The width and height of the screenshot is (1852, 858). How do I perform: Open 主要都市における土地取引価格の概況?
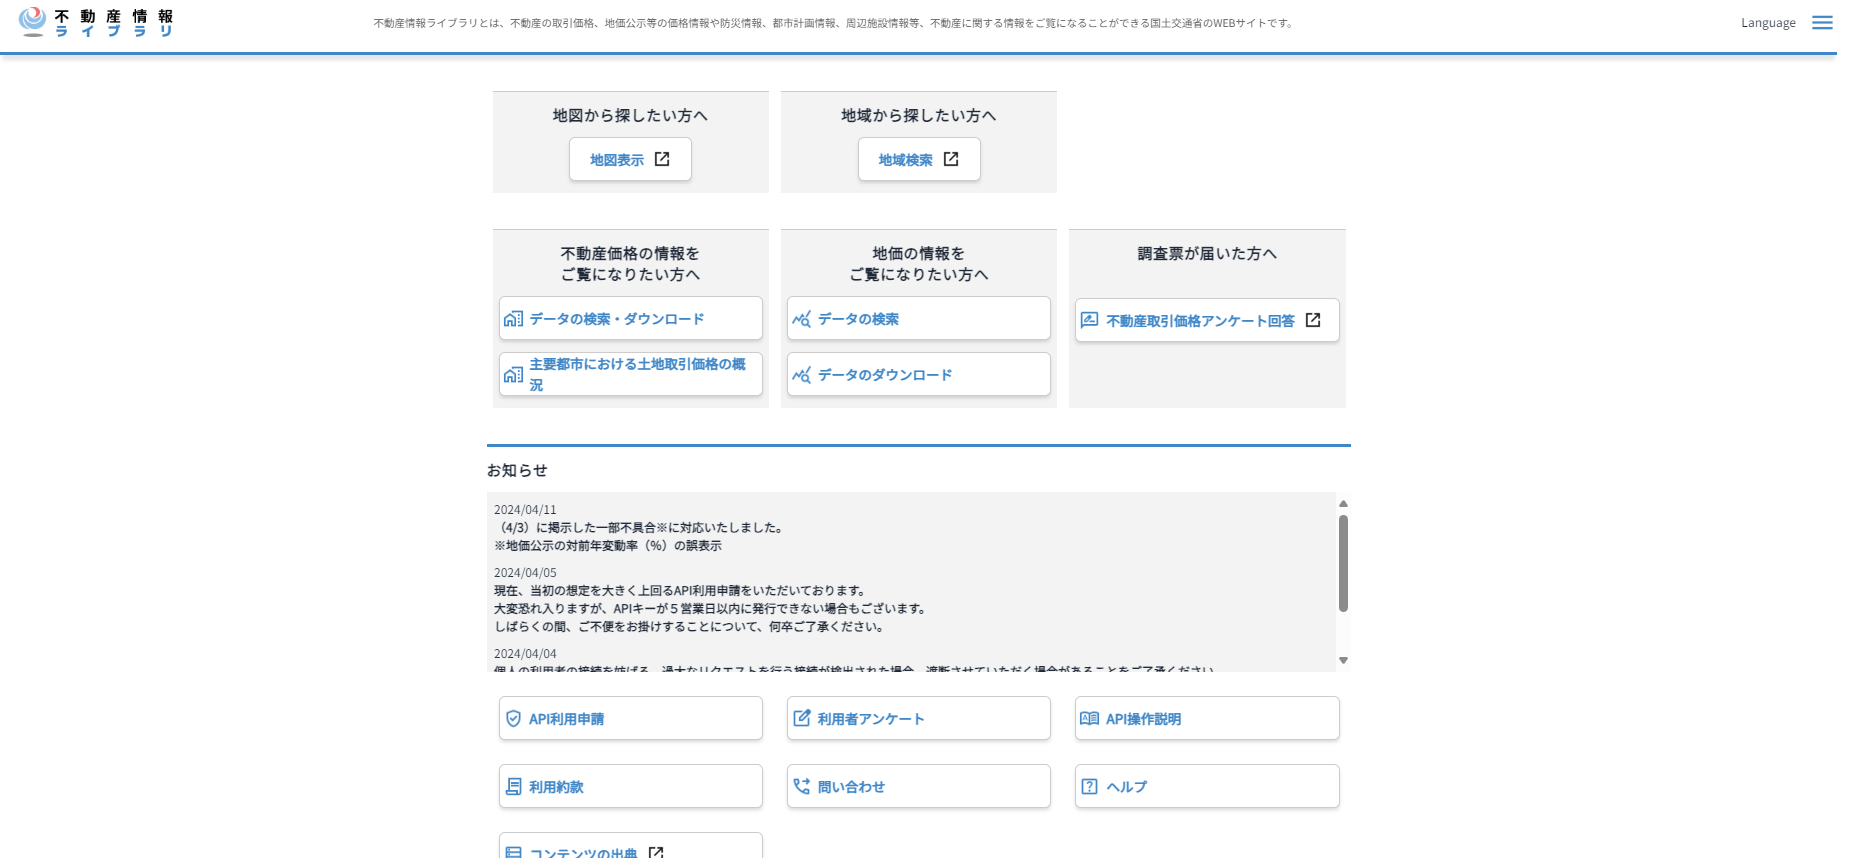click(x=630, y=374)
